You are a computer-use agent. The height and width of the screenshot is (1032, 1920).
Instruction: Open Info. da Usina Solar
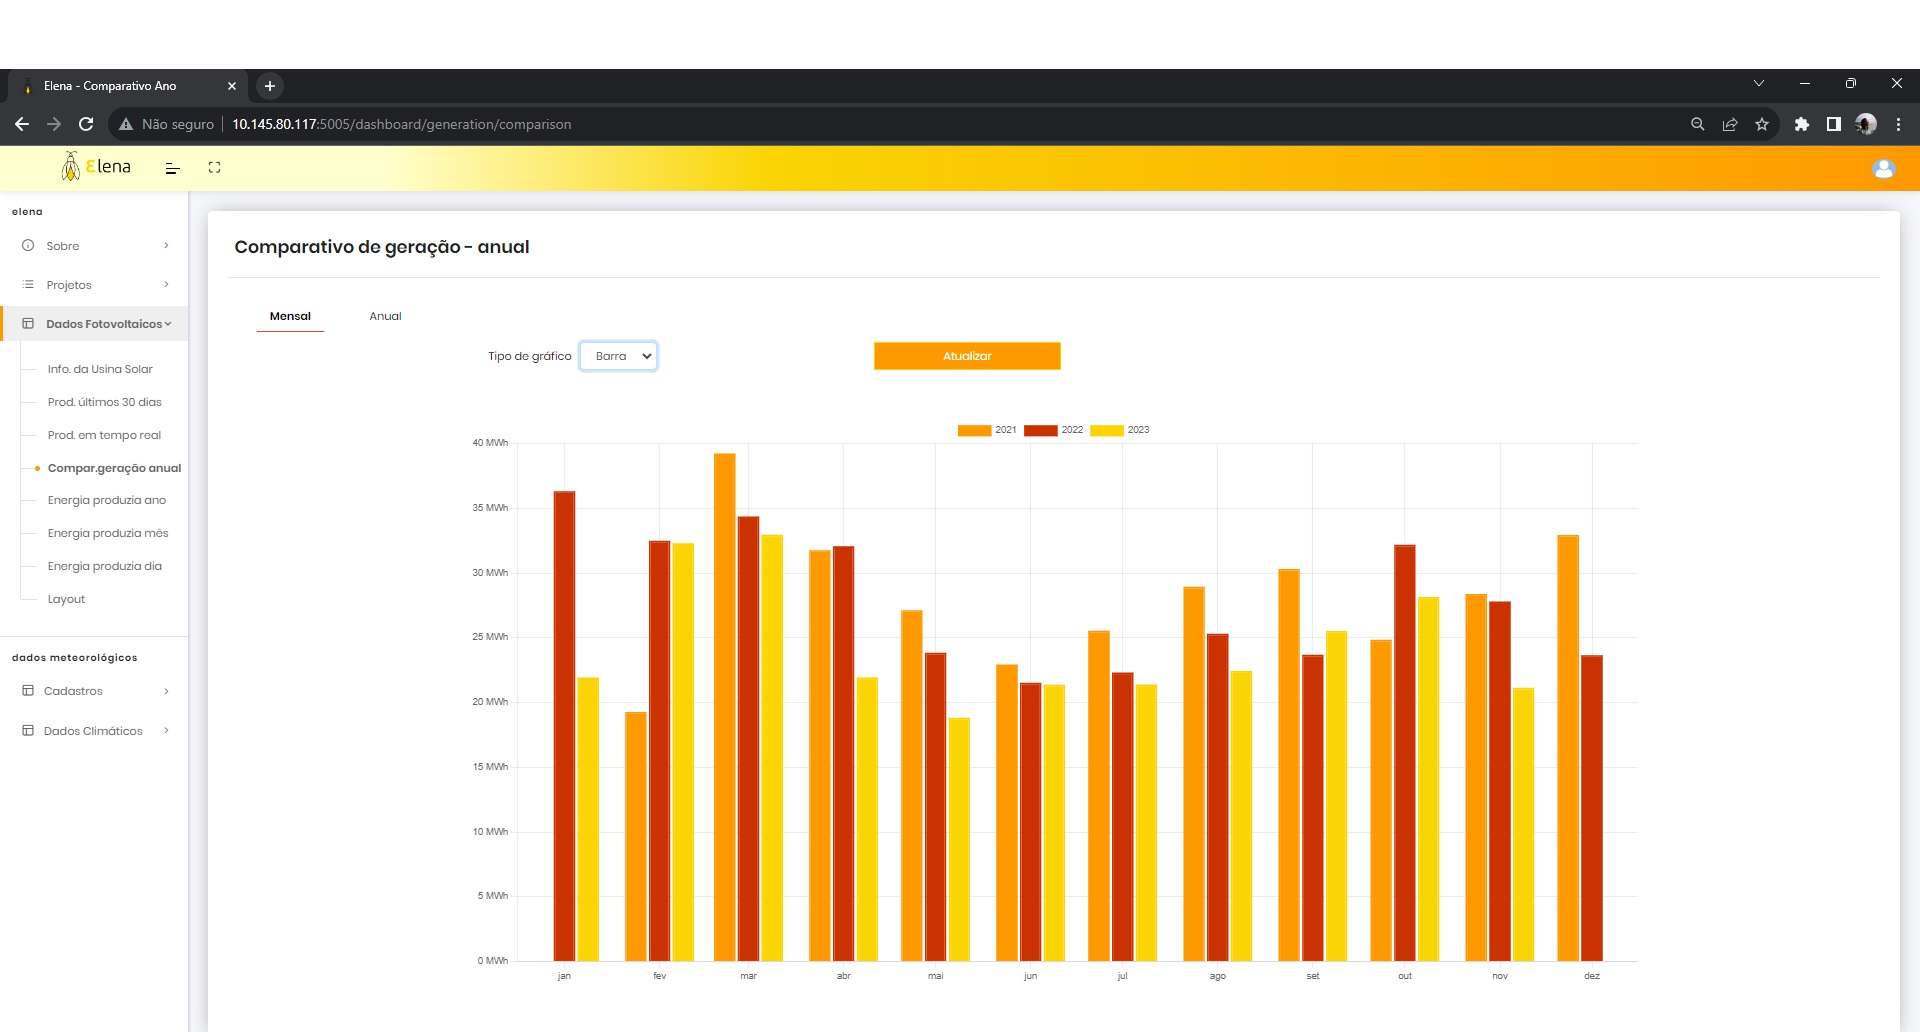pos(100,369)
